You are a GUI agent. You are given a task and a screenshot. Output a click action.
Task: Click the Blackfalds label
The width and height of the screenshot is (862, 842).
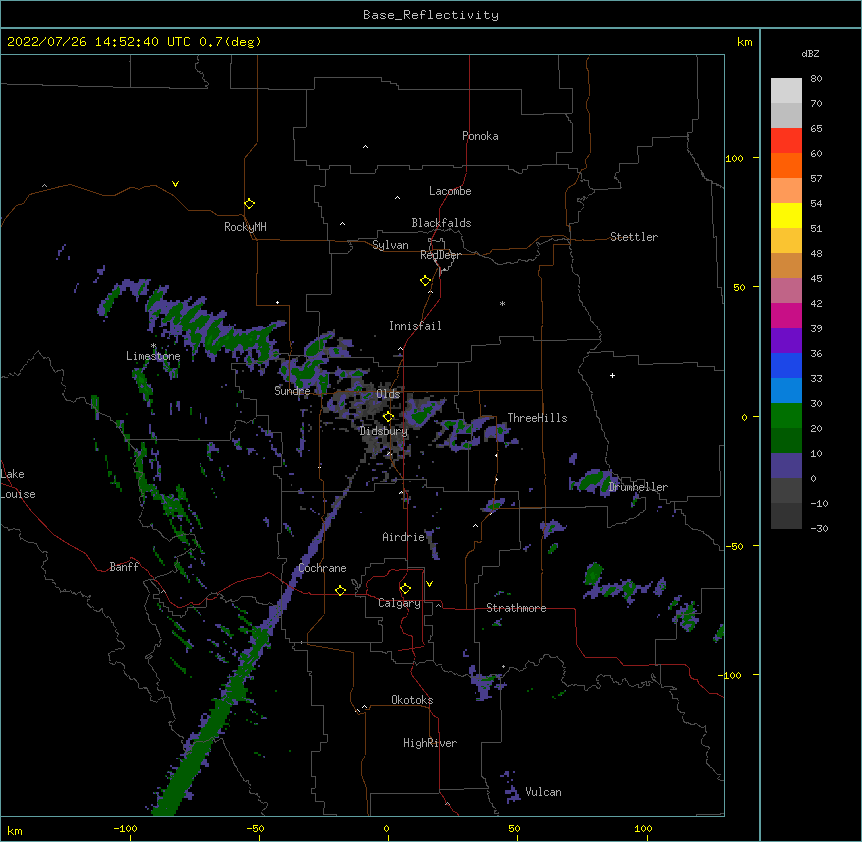point(441,223)
